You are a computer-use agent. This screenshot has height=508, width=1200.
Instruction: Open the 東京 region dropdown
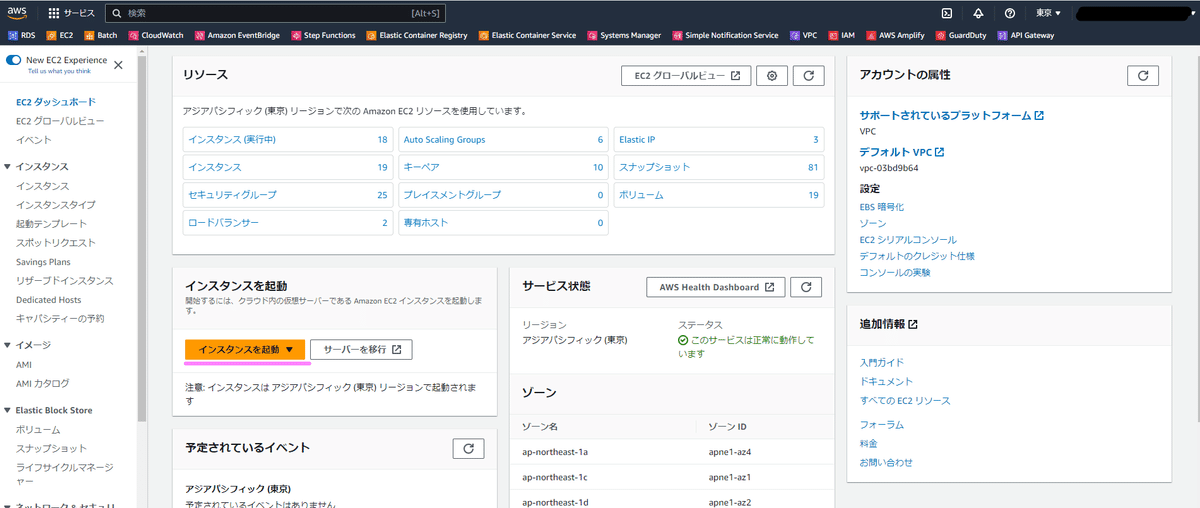point(1048,13)
